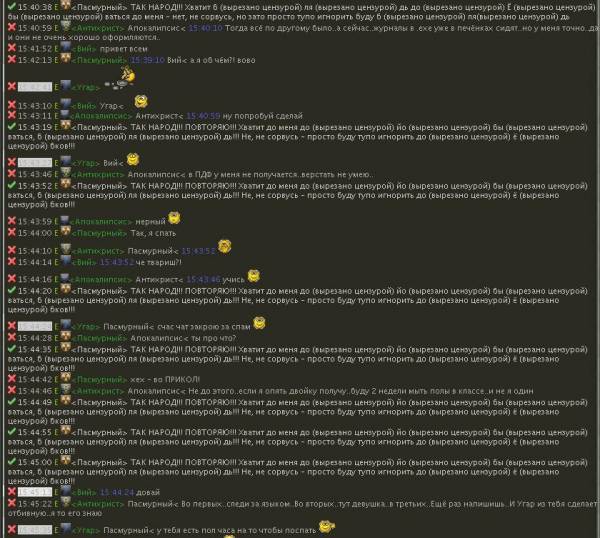The image size is (600, 538).
Task: Follow the blue 15:43:46 timestamp before 'учись'
Action: pyautogui.click(x=217, y=279)
